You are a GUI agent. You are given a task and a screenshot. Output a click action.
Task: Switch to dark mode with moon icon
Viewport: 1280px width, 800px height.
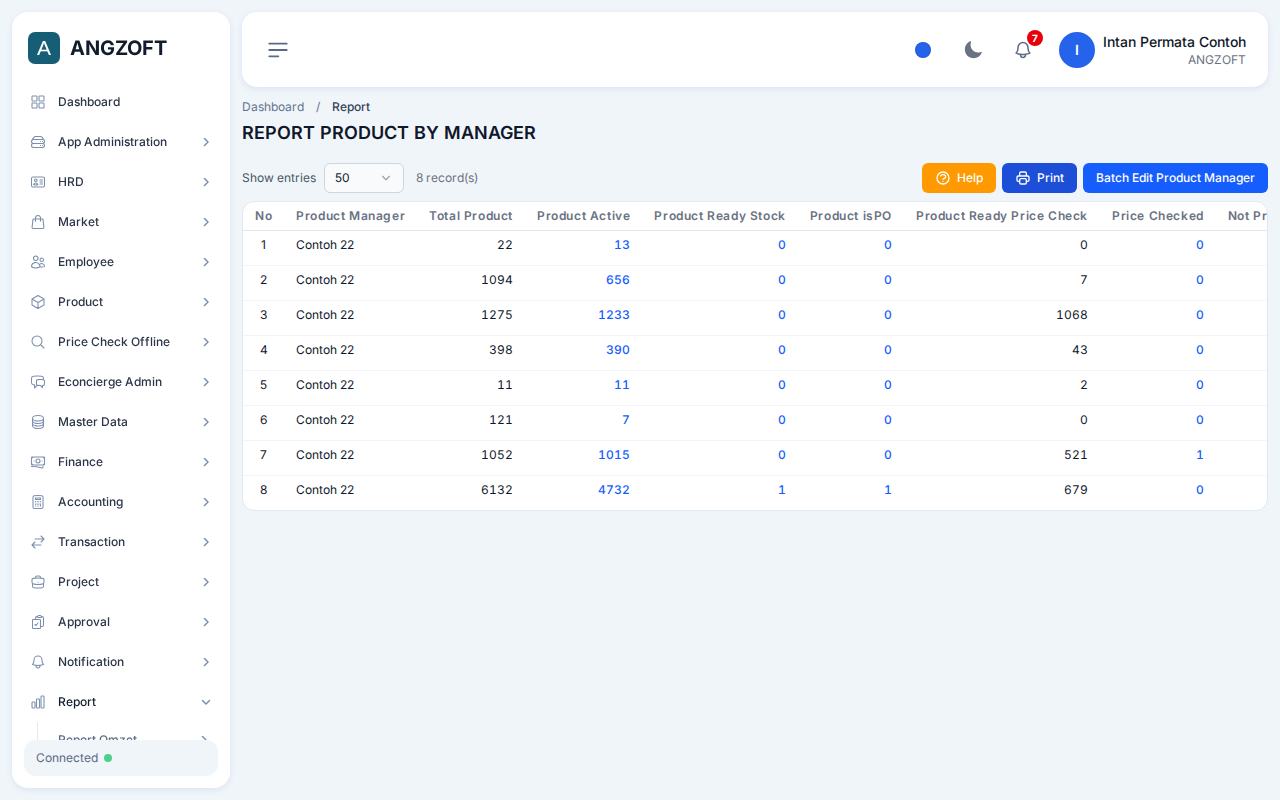tap(973, 50)
